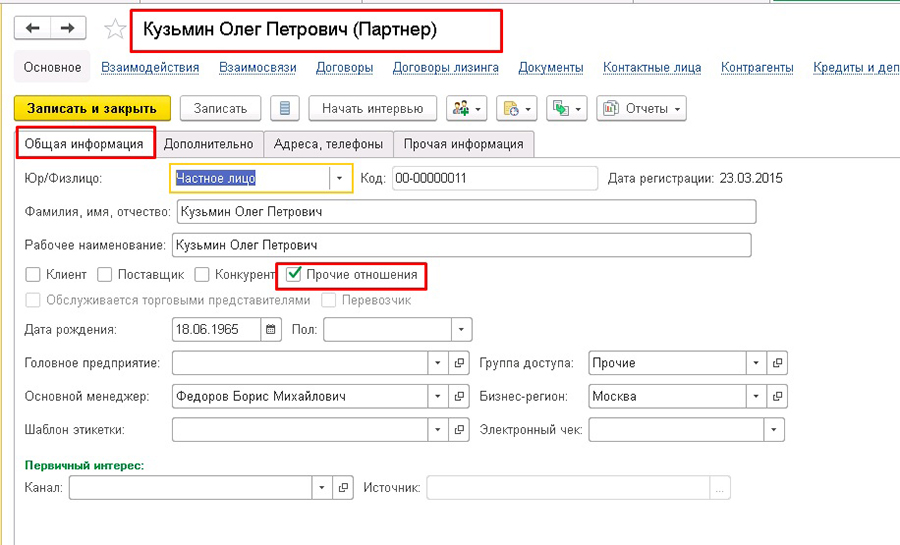Click the Дата регистрации: 23.03.2015 text
Viewport: 900px width, 545px height.
(695, 178)
